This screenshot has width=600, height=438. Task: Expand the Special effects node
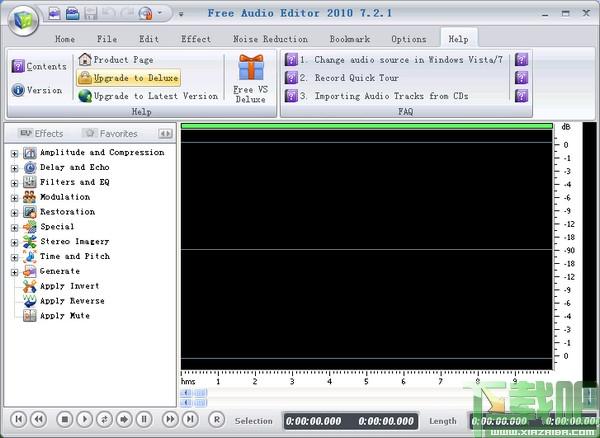pyautogui.click(x=14, y=228)
